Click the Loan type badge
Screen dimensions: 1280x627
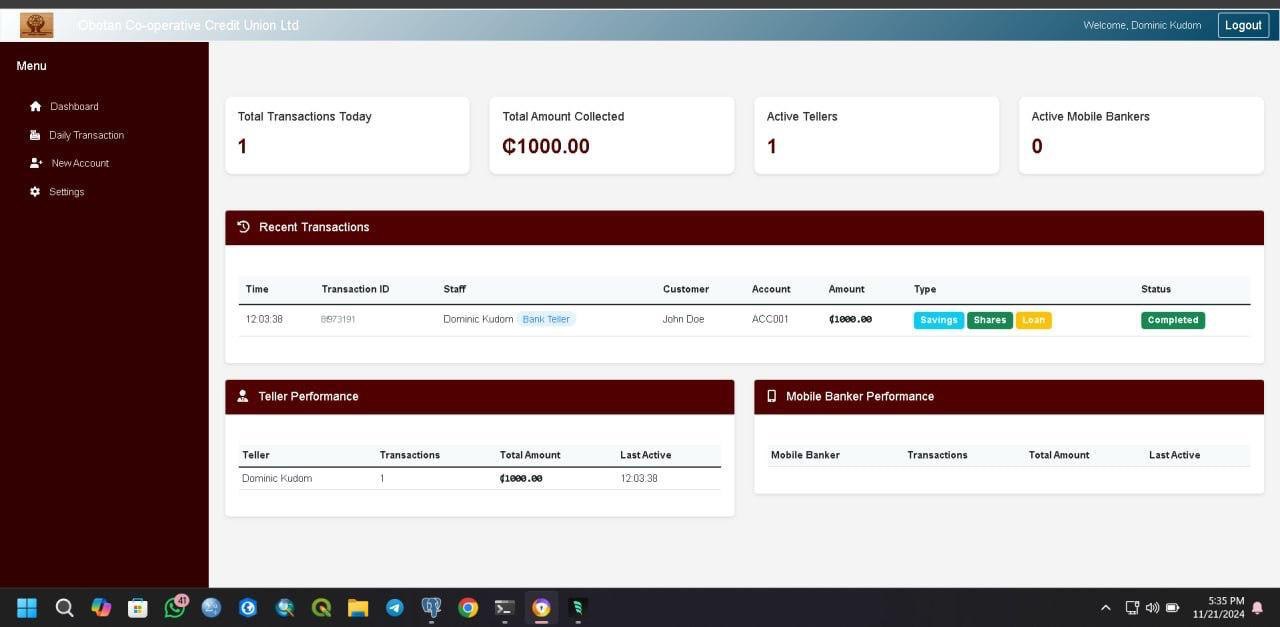coord(1033,320)
